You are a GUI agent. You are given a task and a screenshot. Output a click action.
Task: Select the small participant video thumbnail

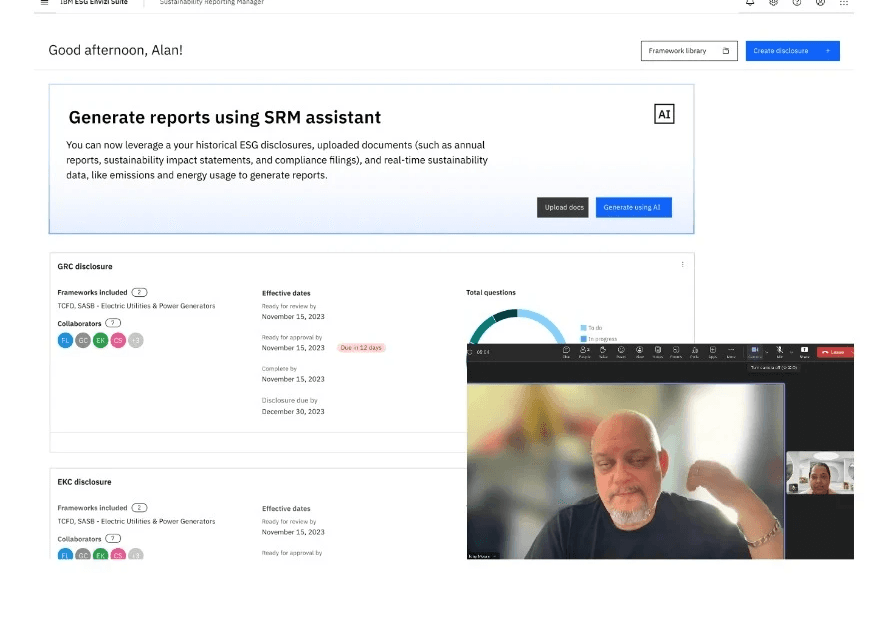[820, 472]
